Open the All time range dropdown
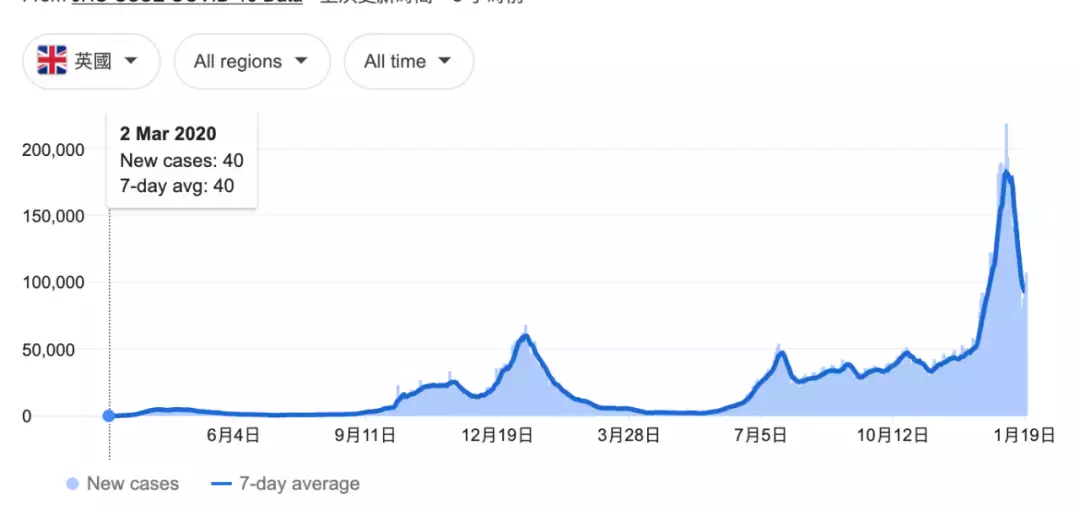 tap(408, 61)
